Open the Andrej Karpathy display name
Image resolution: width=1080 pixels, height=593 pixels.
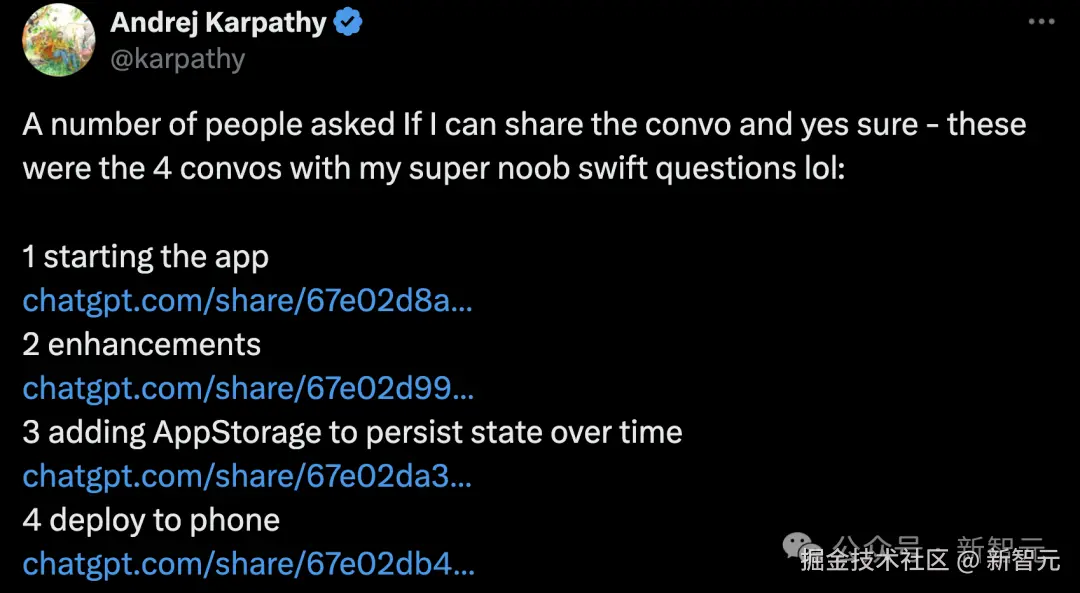[218, 23]
